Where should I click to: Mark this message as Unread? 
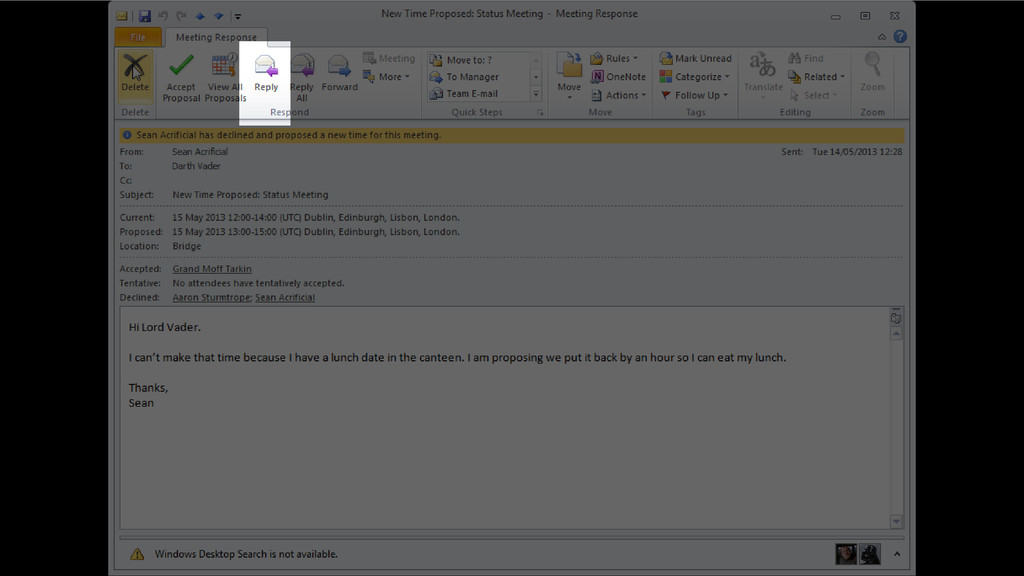point(696,58)
